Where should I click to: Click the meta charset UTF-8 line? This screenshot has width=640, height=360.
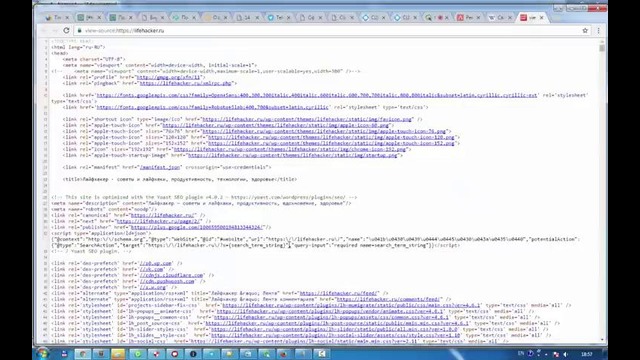click(94, 59)
